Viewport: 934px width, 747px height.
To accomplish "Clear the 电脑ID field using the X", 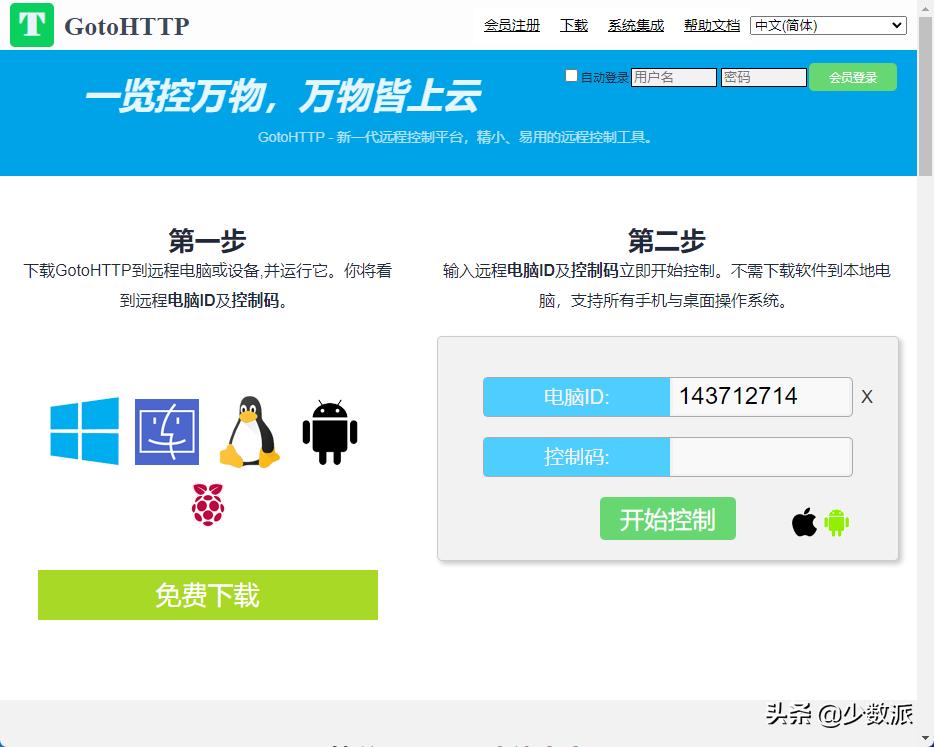I will (866, 397).
